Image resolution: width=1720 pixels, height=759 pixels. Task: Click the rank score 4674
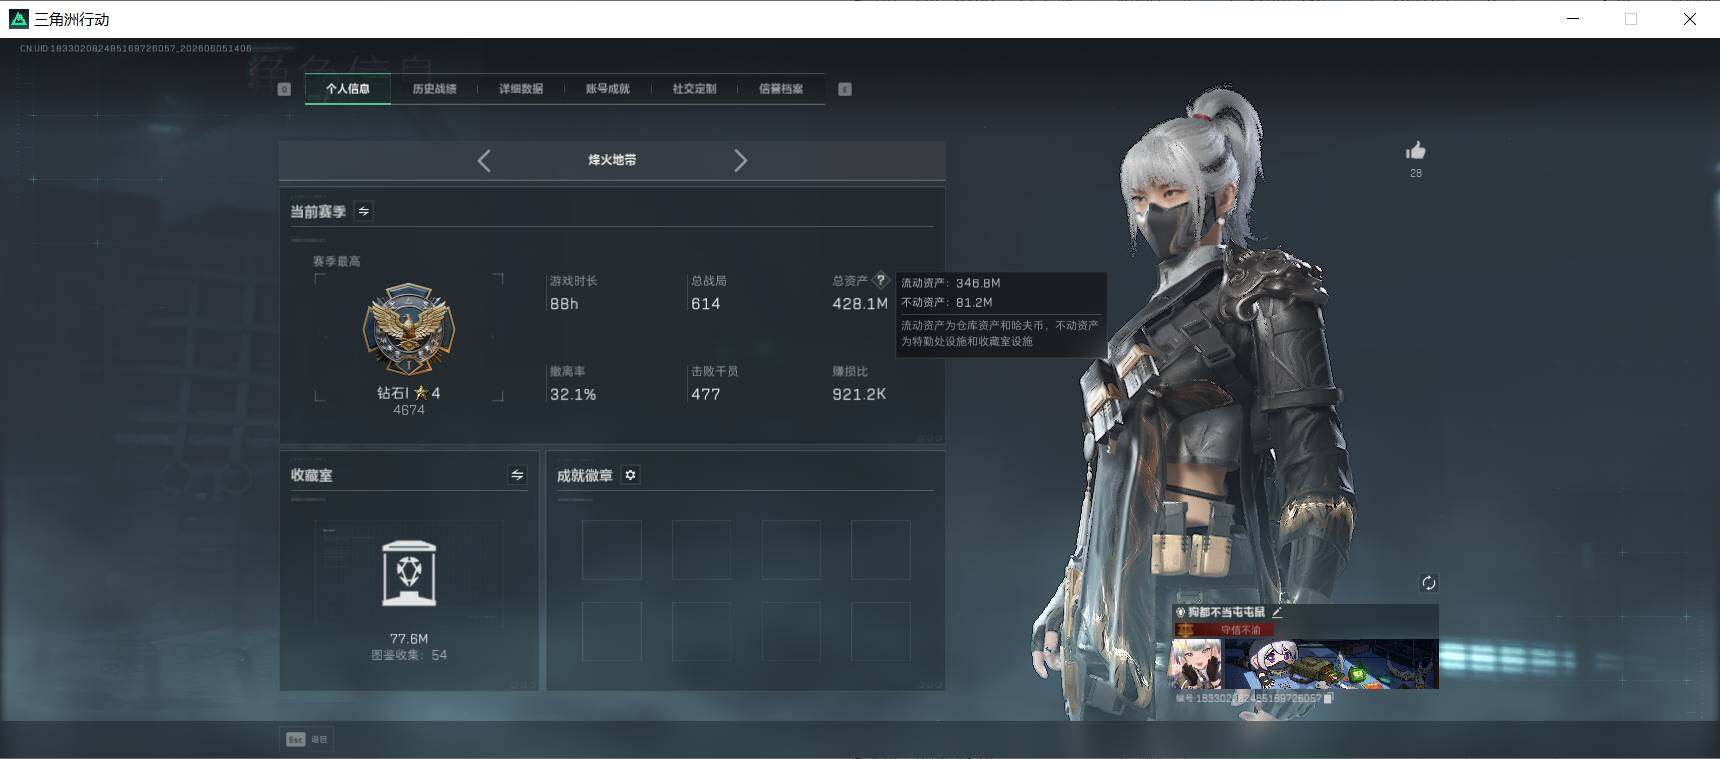point(409,410)
